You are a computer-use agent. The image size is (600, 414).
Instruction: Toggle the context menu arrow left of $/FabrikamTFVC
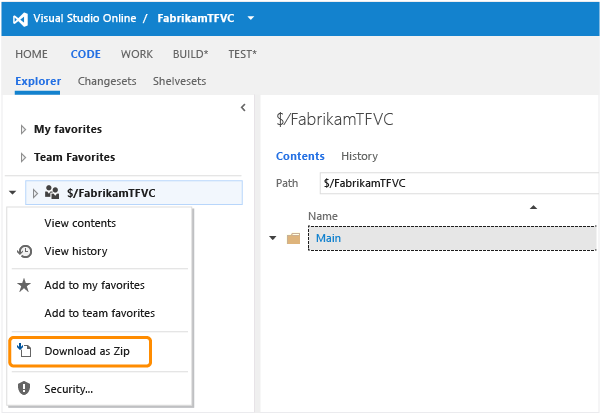(13, 192)
